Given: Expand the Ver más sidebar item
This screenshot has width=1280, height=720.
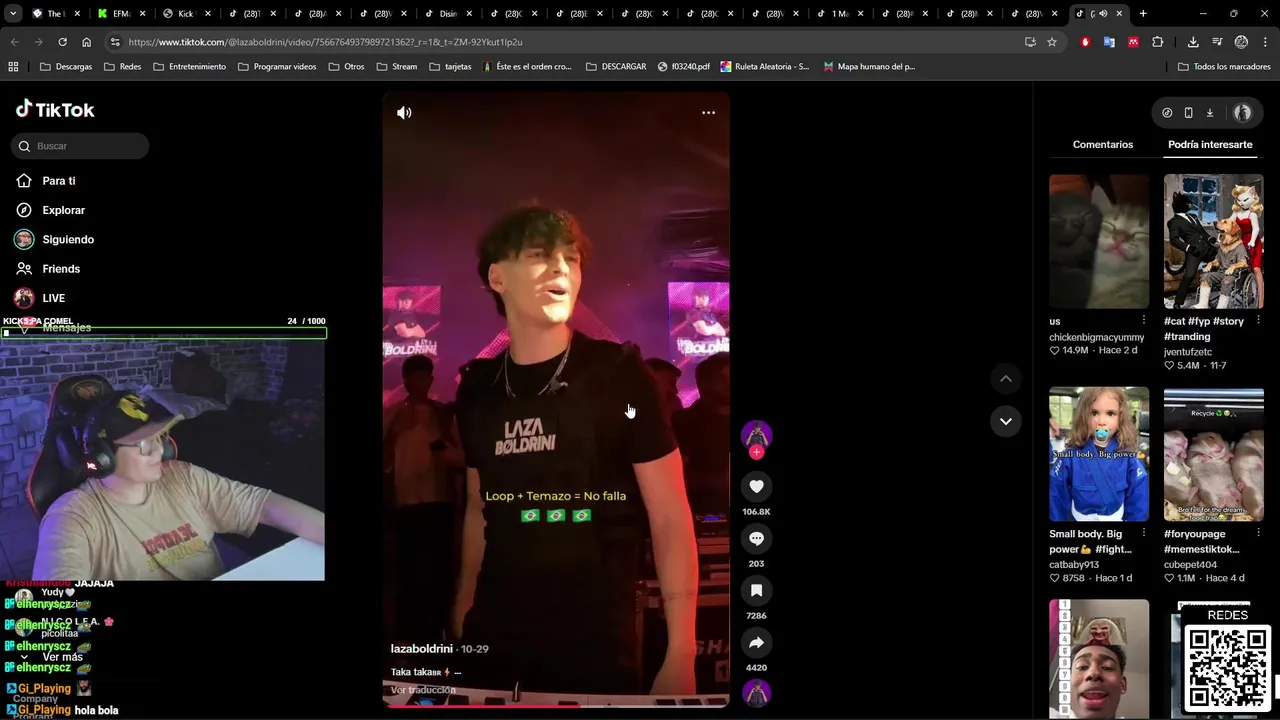Looking at the screenshot, I should pyautogui.click(x=62, y=657).
